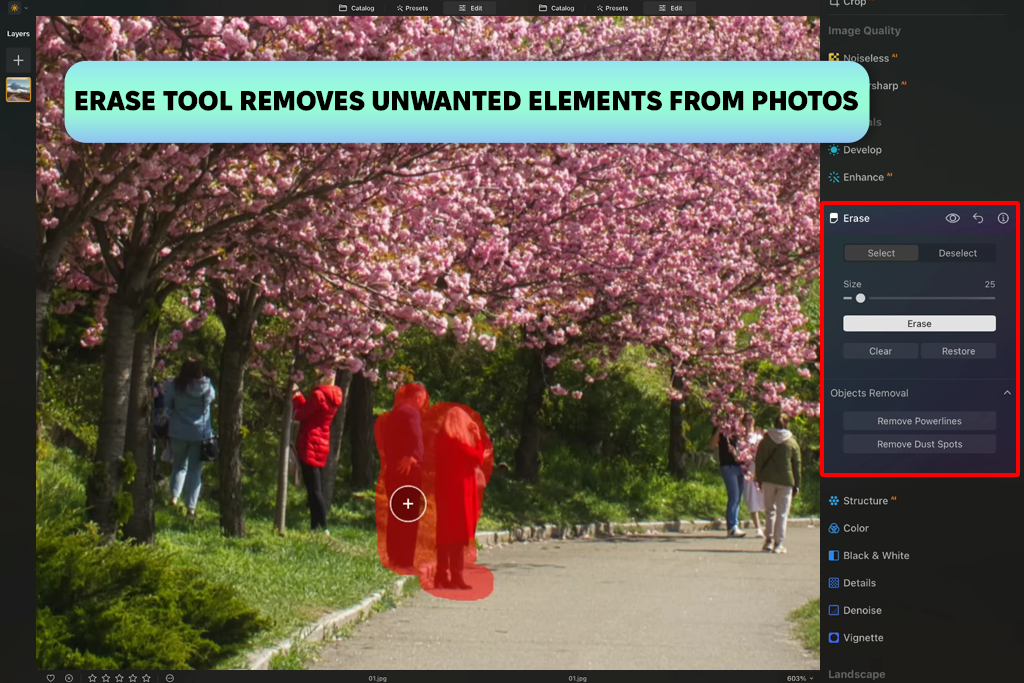The image size is (1024, 683).
Task: Adjust the brush Size slider
Action: 919,298
